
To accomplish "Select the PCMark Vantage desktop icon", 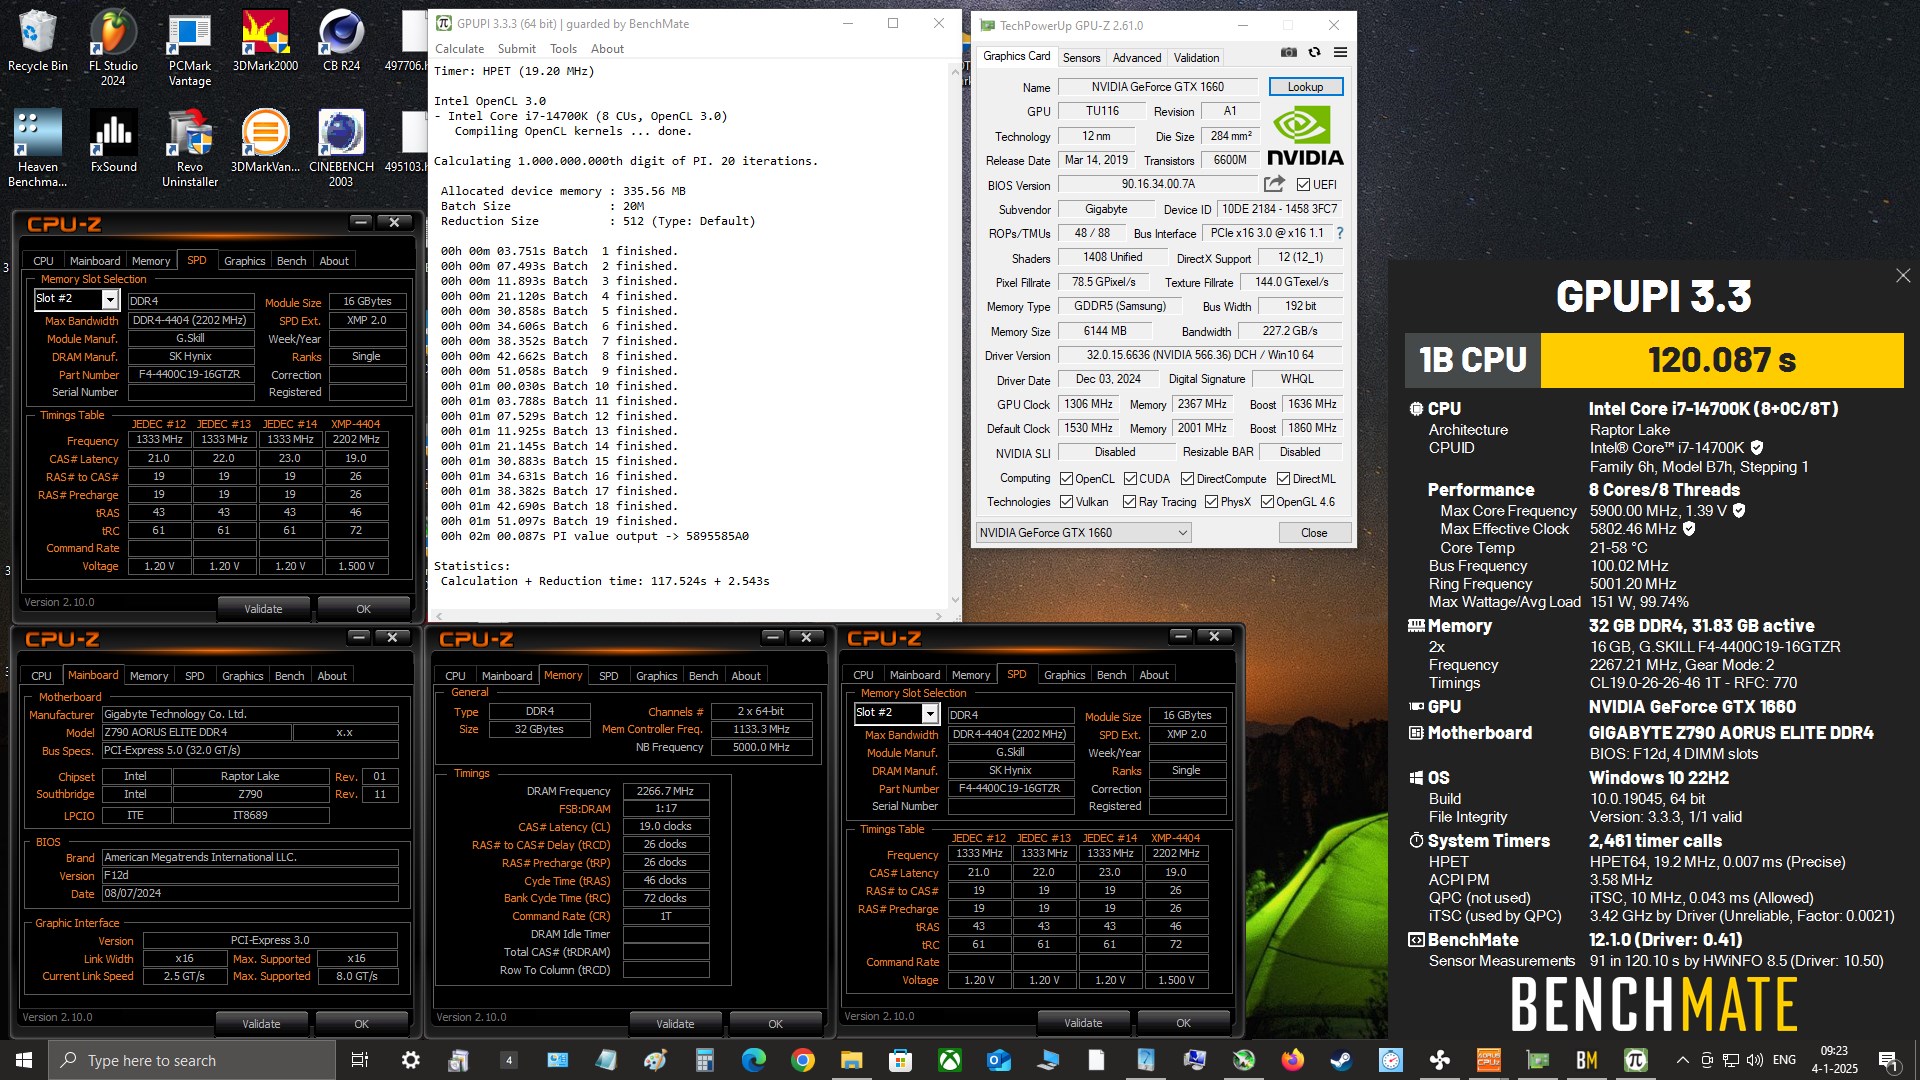I will pyautogui.click(x=189, y=49).
